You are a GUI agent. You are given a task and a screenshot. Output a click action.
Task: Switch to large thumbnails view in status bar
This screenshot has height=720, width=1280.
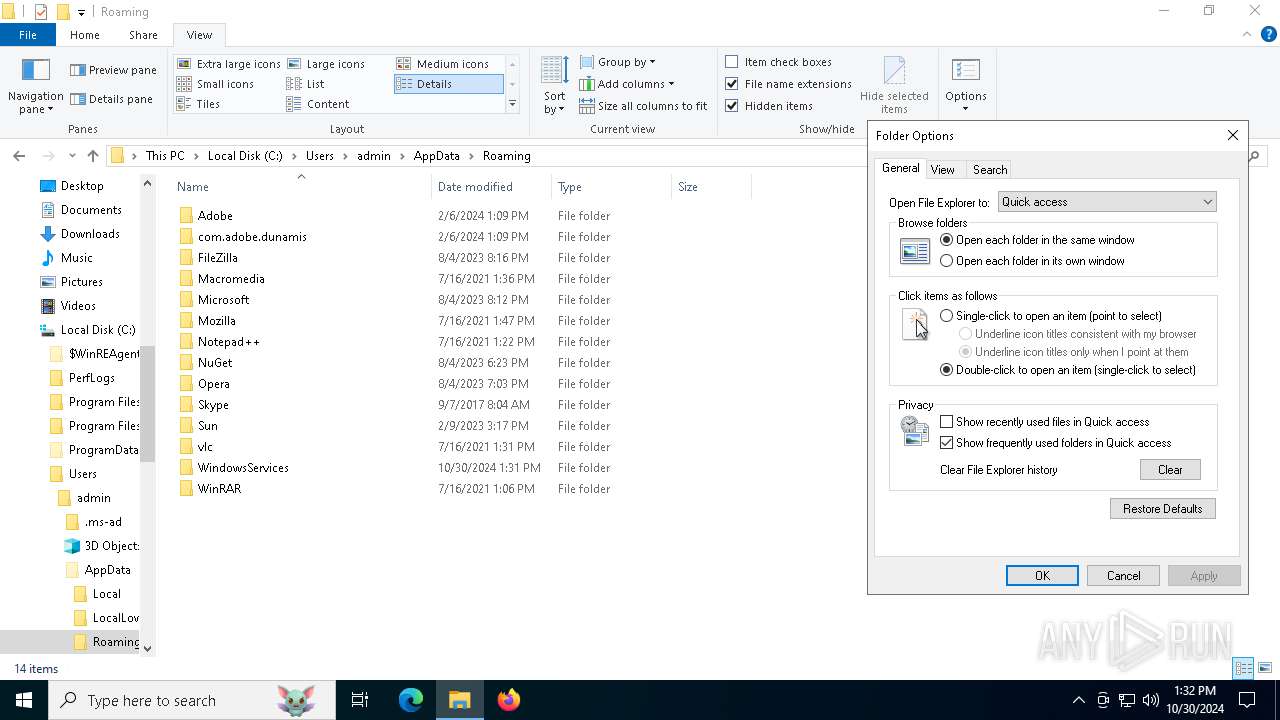(1265, 668)
